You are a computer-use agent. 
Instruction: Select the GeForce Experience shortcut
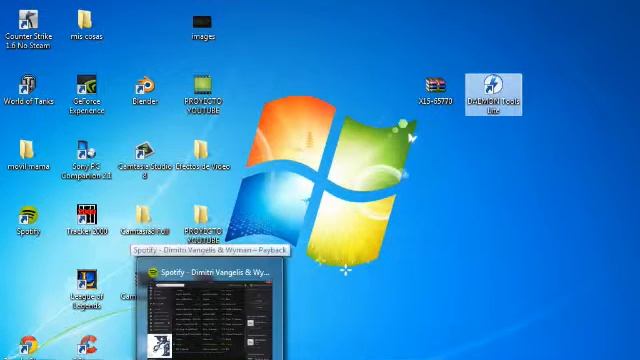point(87,94)
